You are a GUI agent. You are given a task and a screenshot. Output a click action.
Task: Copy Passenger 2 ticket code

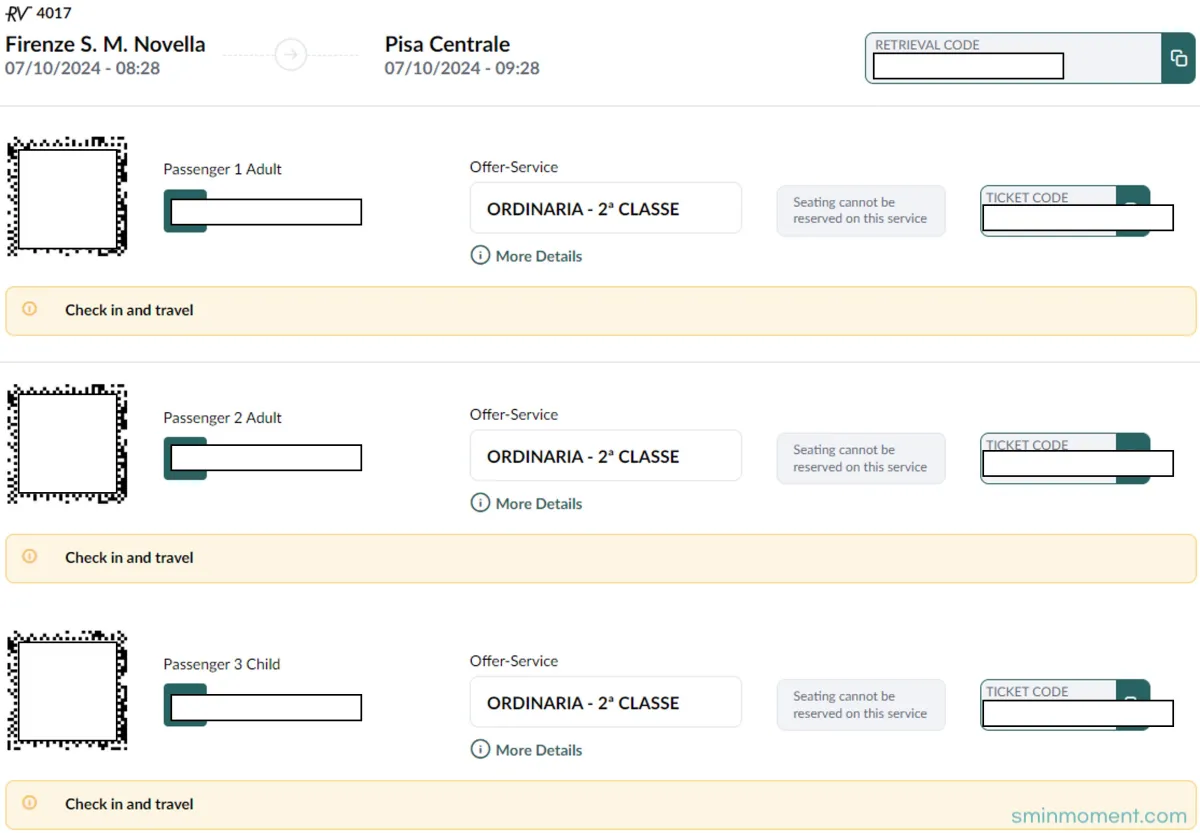click(x=1133, y=443)
